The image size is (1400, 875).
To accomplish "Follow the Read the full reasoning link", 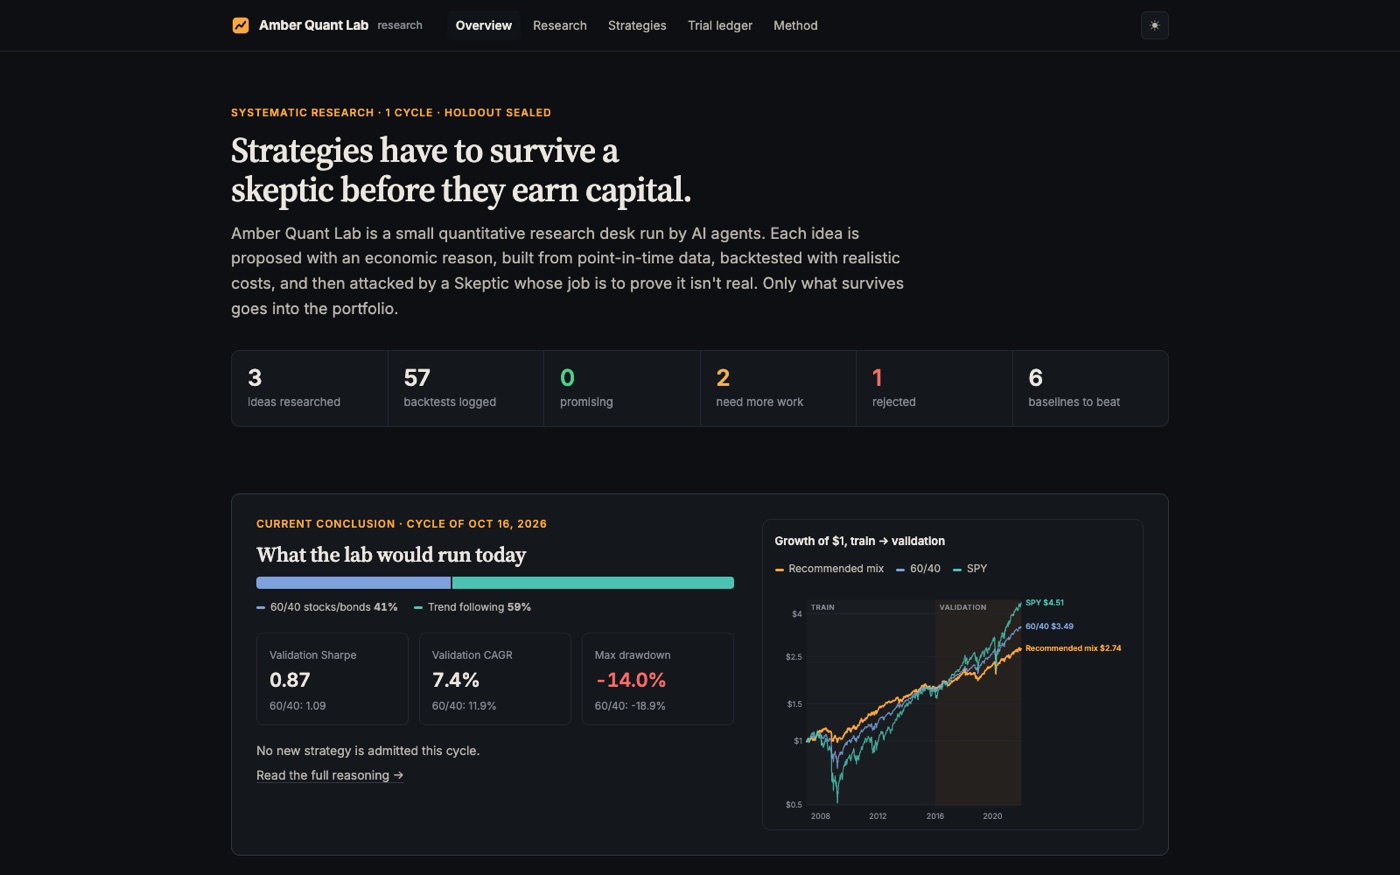I will [x=330, y=775].
